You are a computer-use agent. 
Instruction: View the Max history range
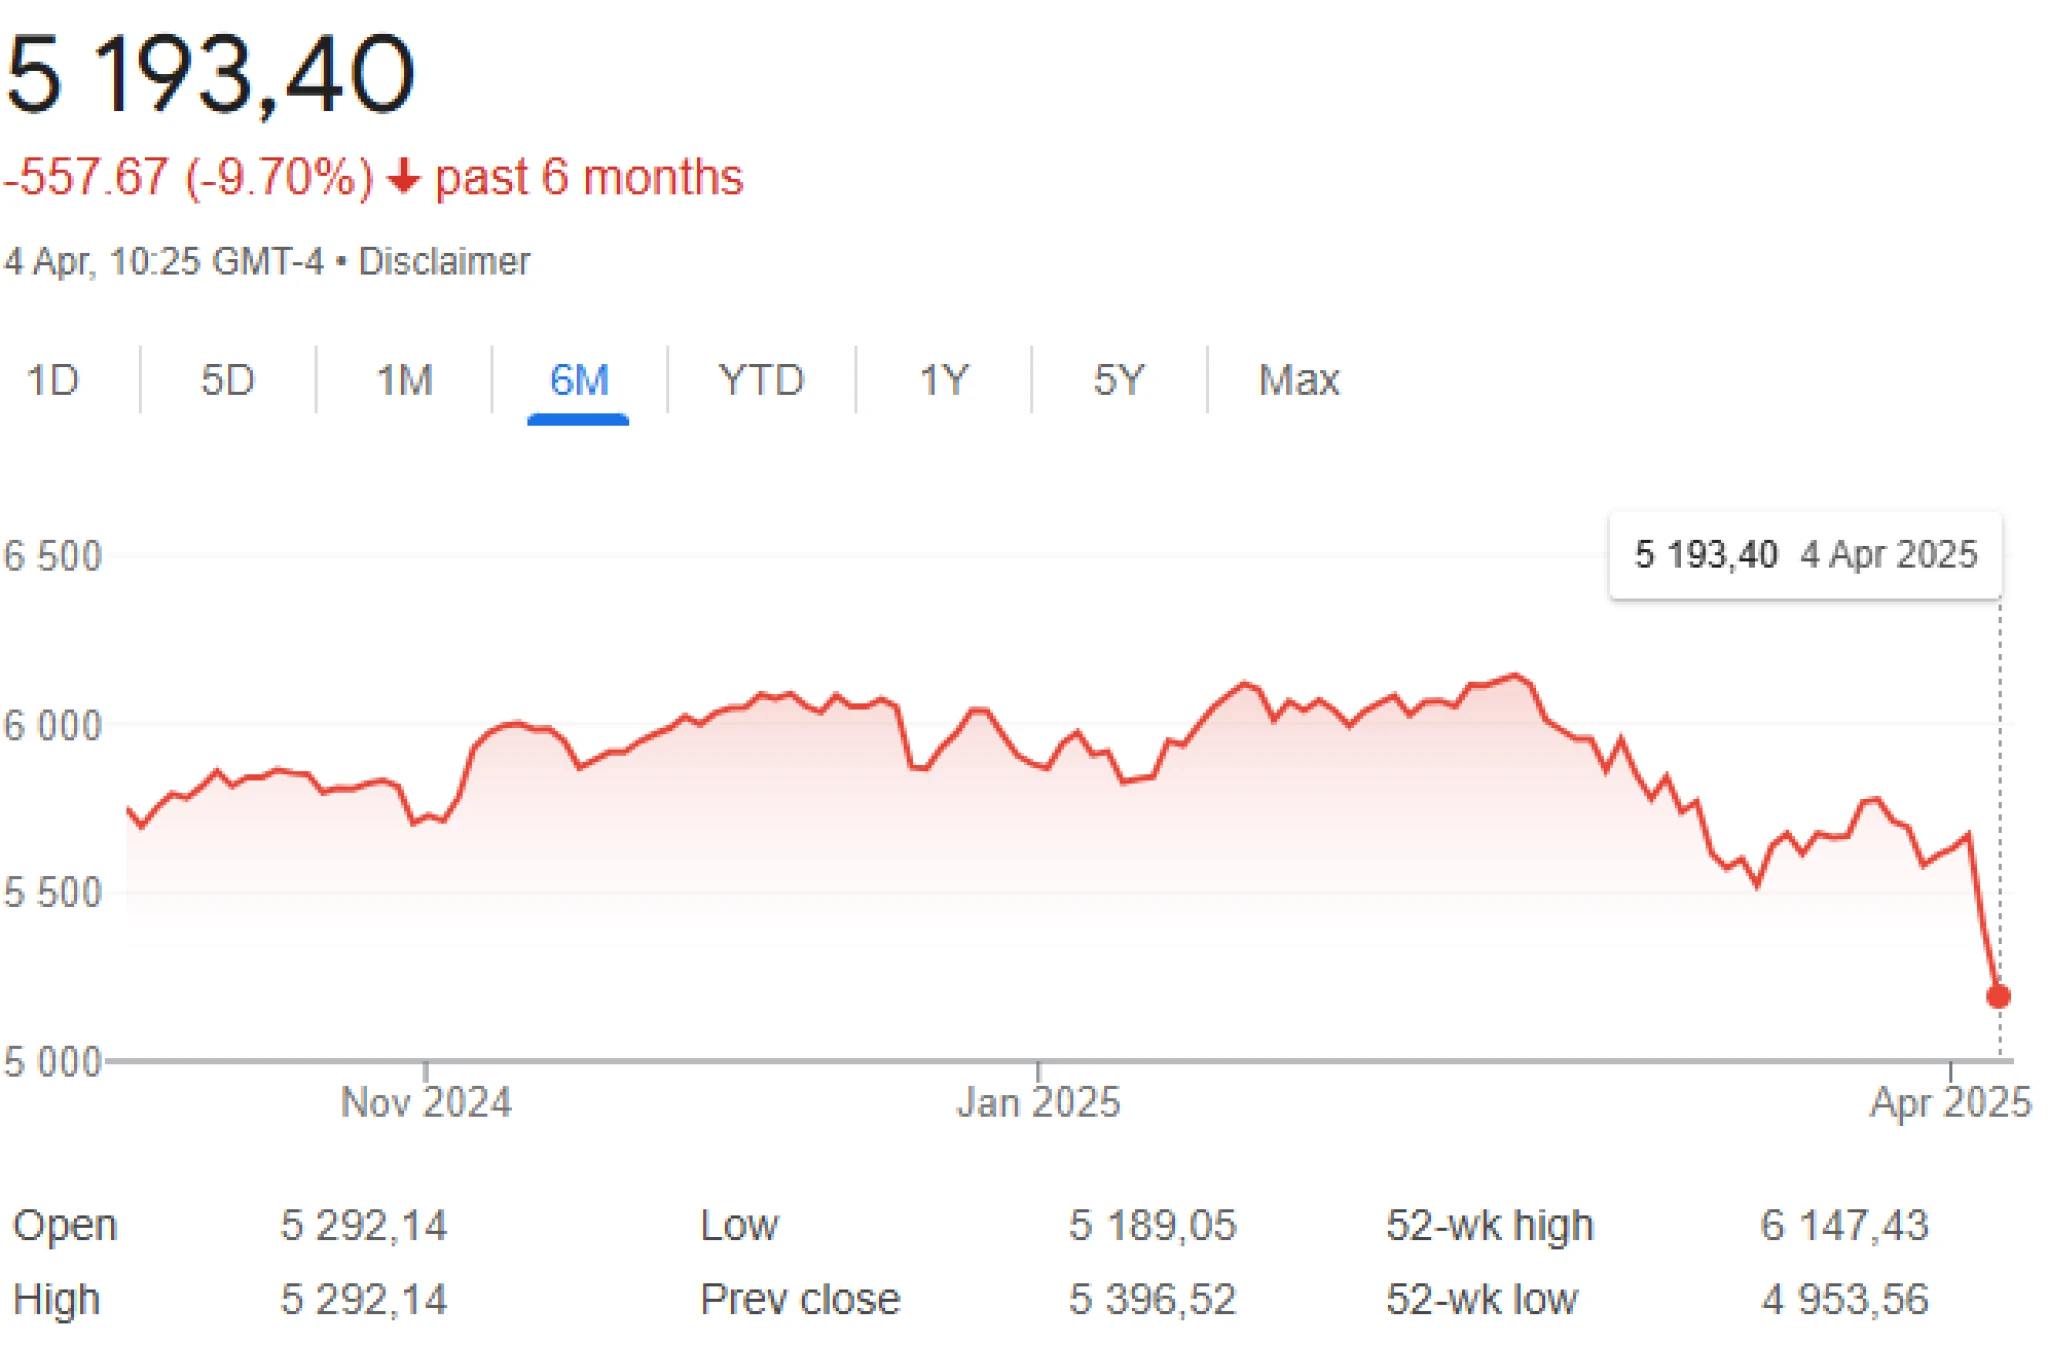(1299, 380)
